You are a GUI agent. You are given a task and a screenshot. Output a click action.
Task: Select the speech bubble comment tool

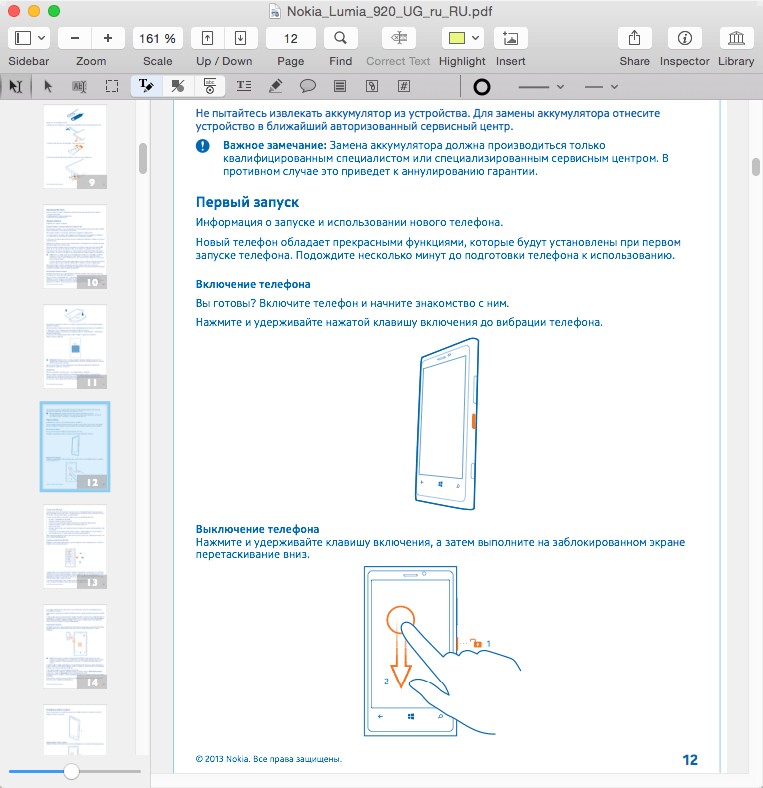coord(308,86)
